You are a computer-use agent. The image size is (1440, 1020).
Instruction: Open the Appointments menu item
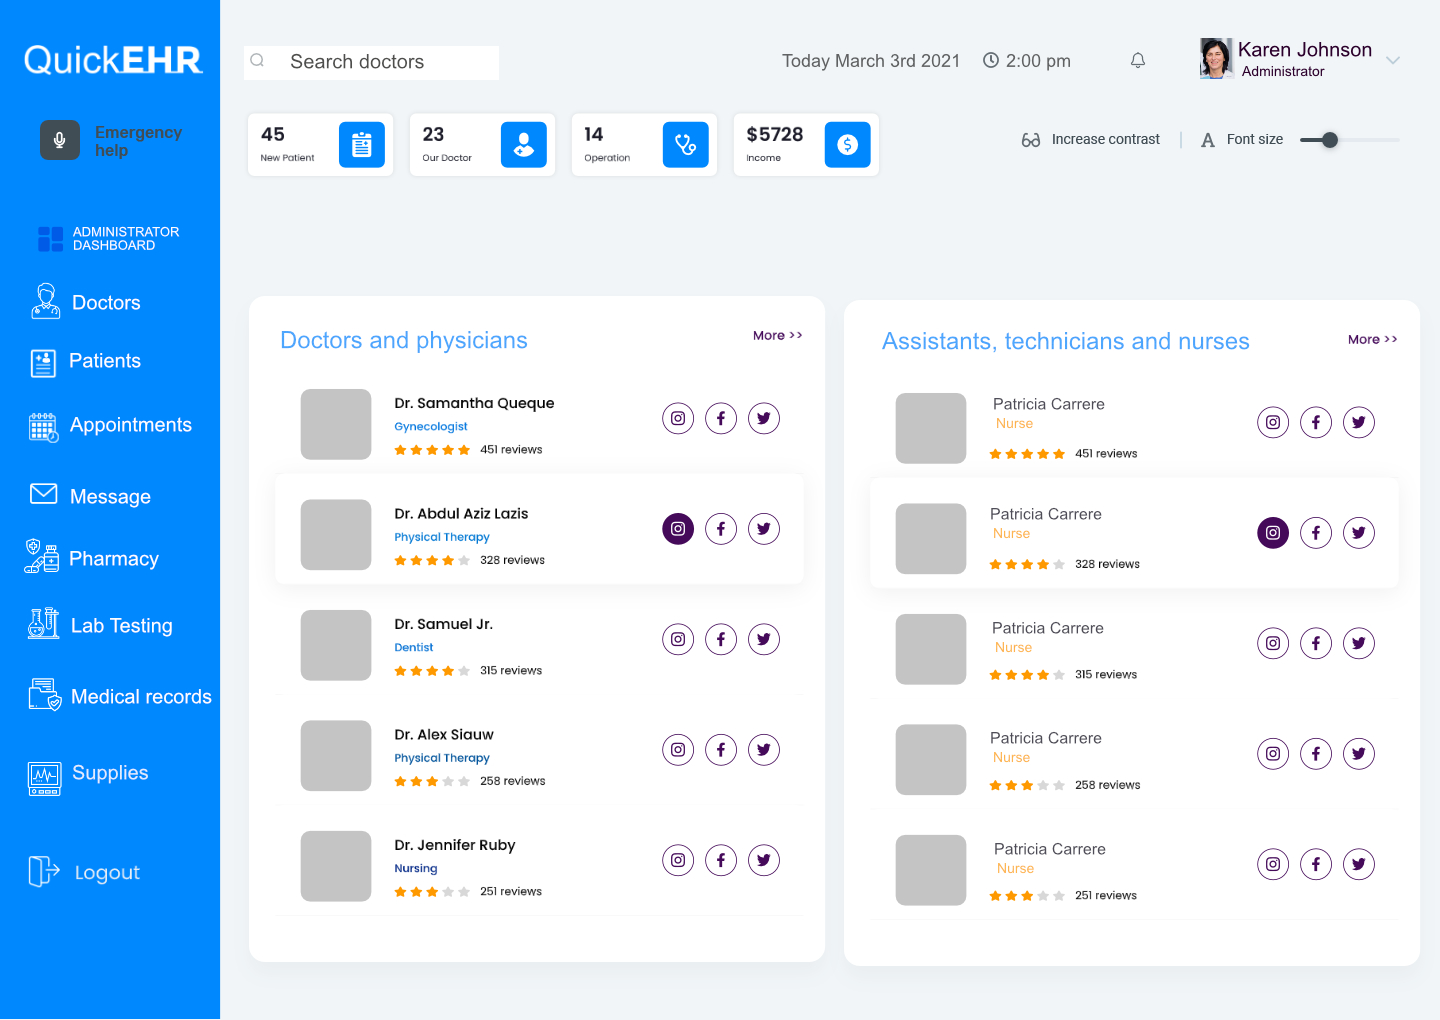(130, 425)
